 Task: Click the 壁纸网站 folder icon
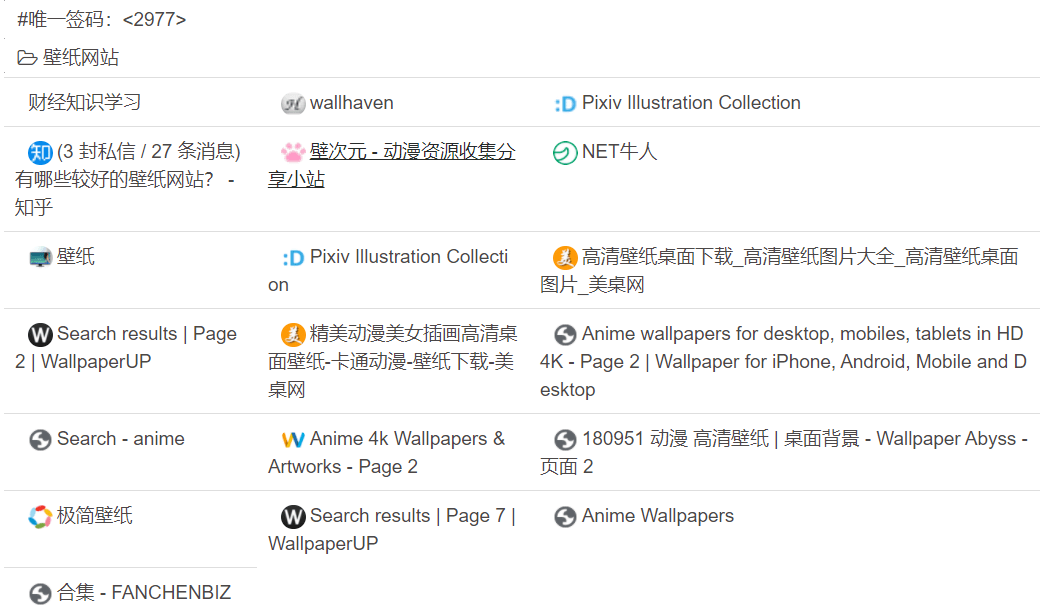27,58
